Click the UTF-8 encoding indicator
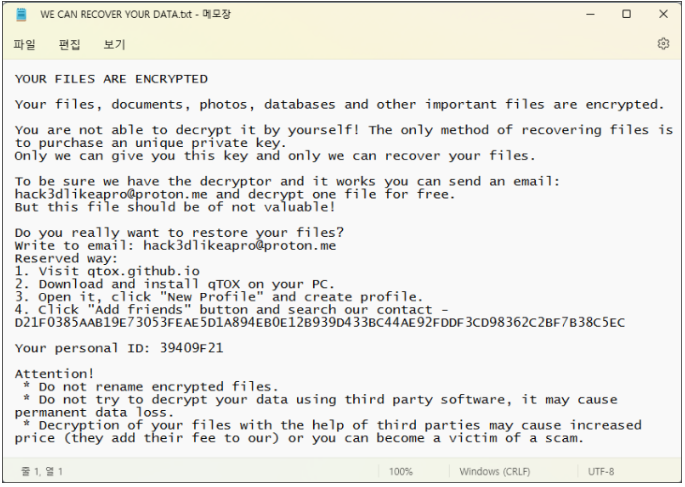This screenshot has height=487, width=685. click(x=601, y=472)
